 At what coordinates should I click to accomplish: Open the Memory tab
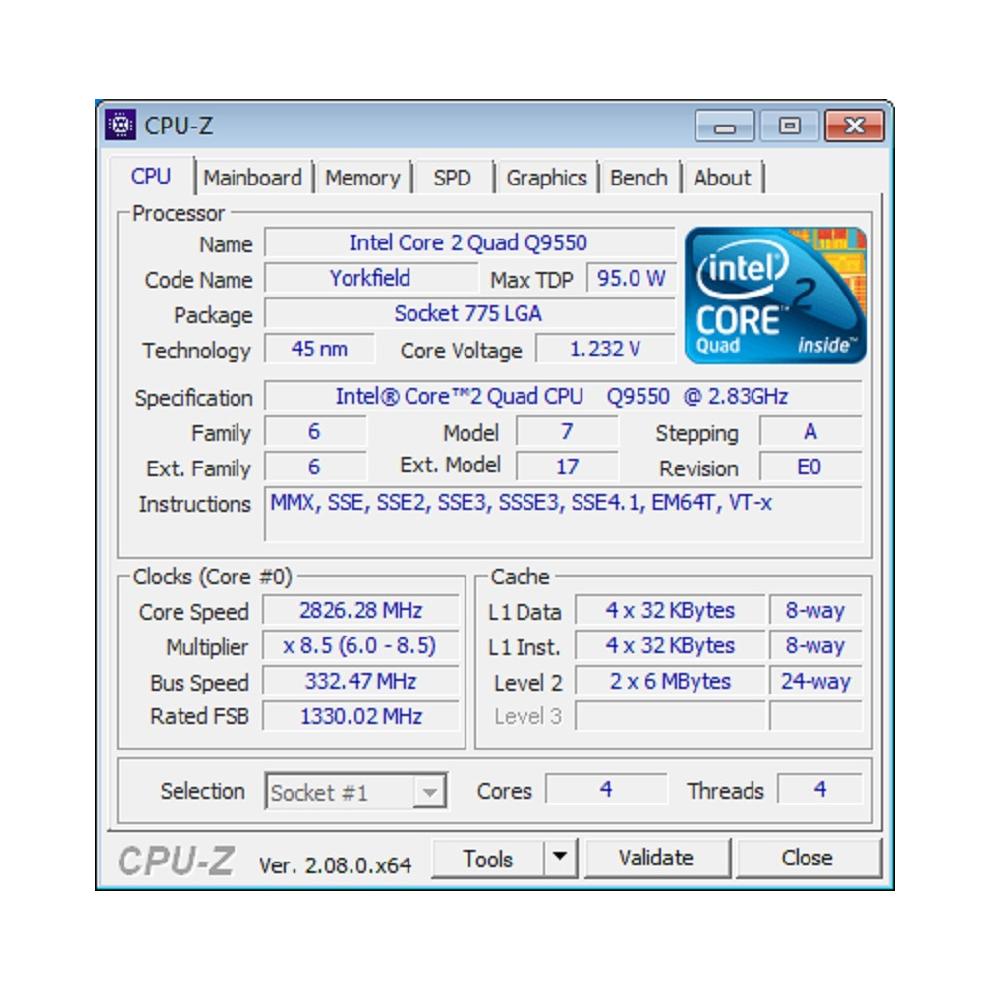(363, 178)
